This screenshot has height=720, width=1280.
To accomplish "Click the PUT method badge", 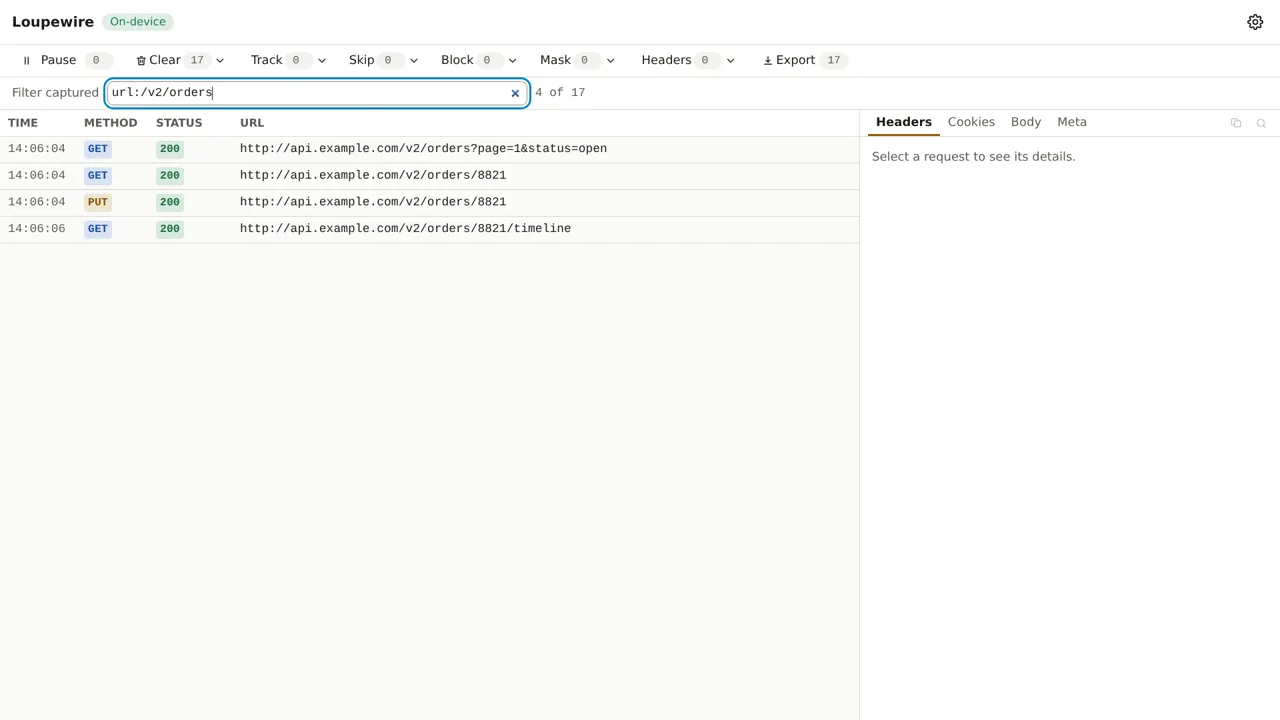I will coord(97,202).
